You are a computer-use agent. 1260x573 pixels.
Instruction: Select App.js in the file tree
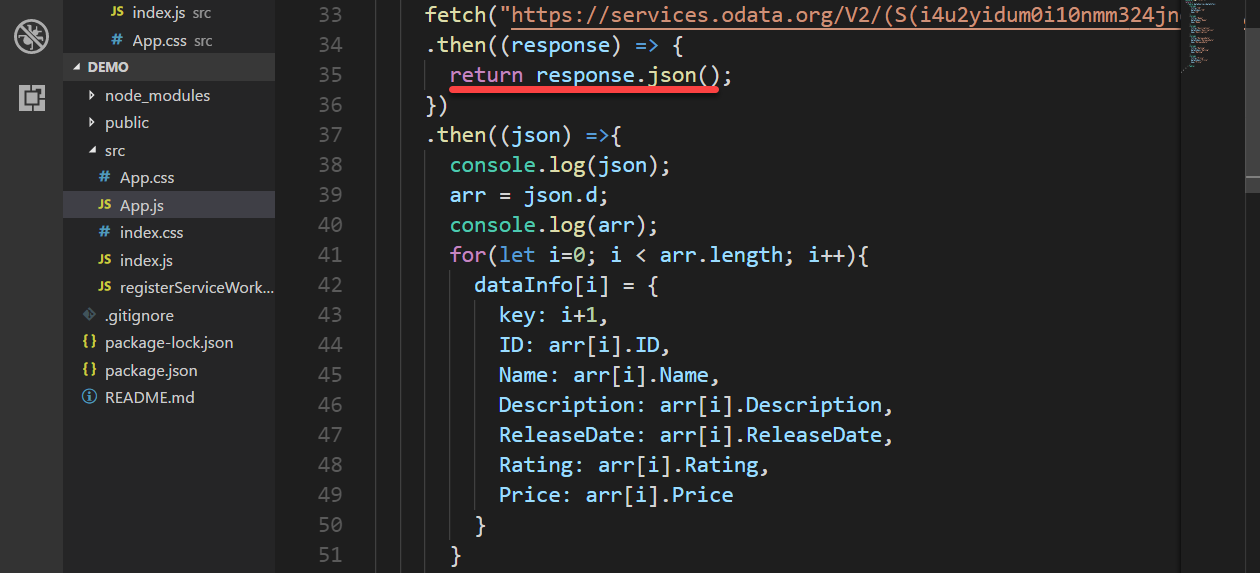click(x=141, y=205)
